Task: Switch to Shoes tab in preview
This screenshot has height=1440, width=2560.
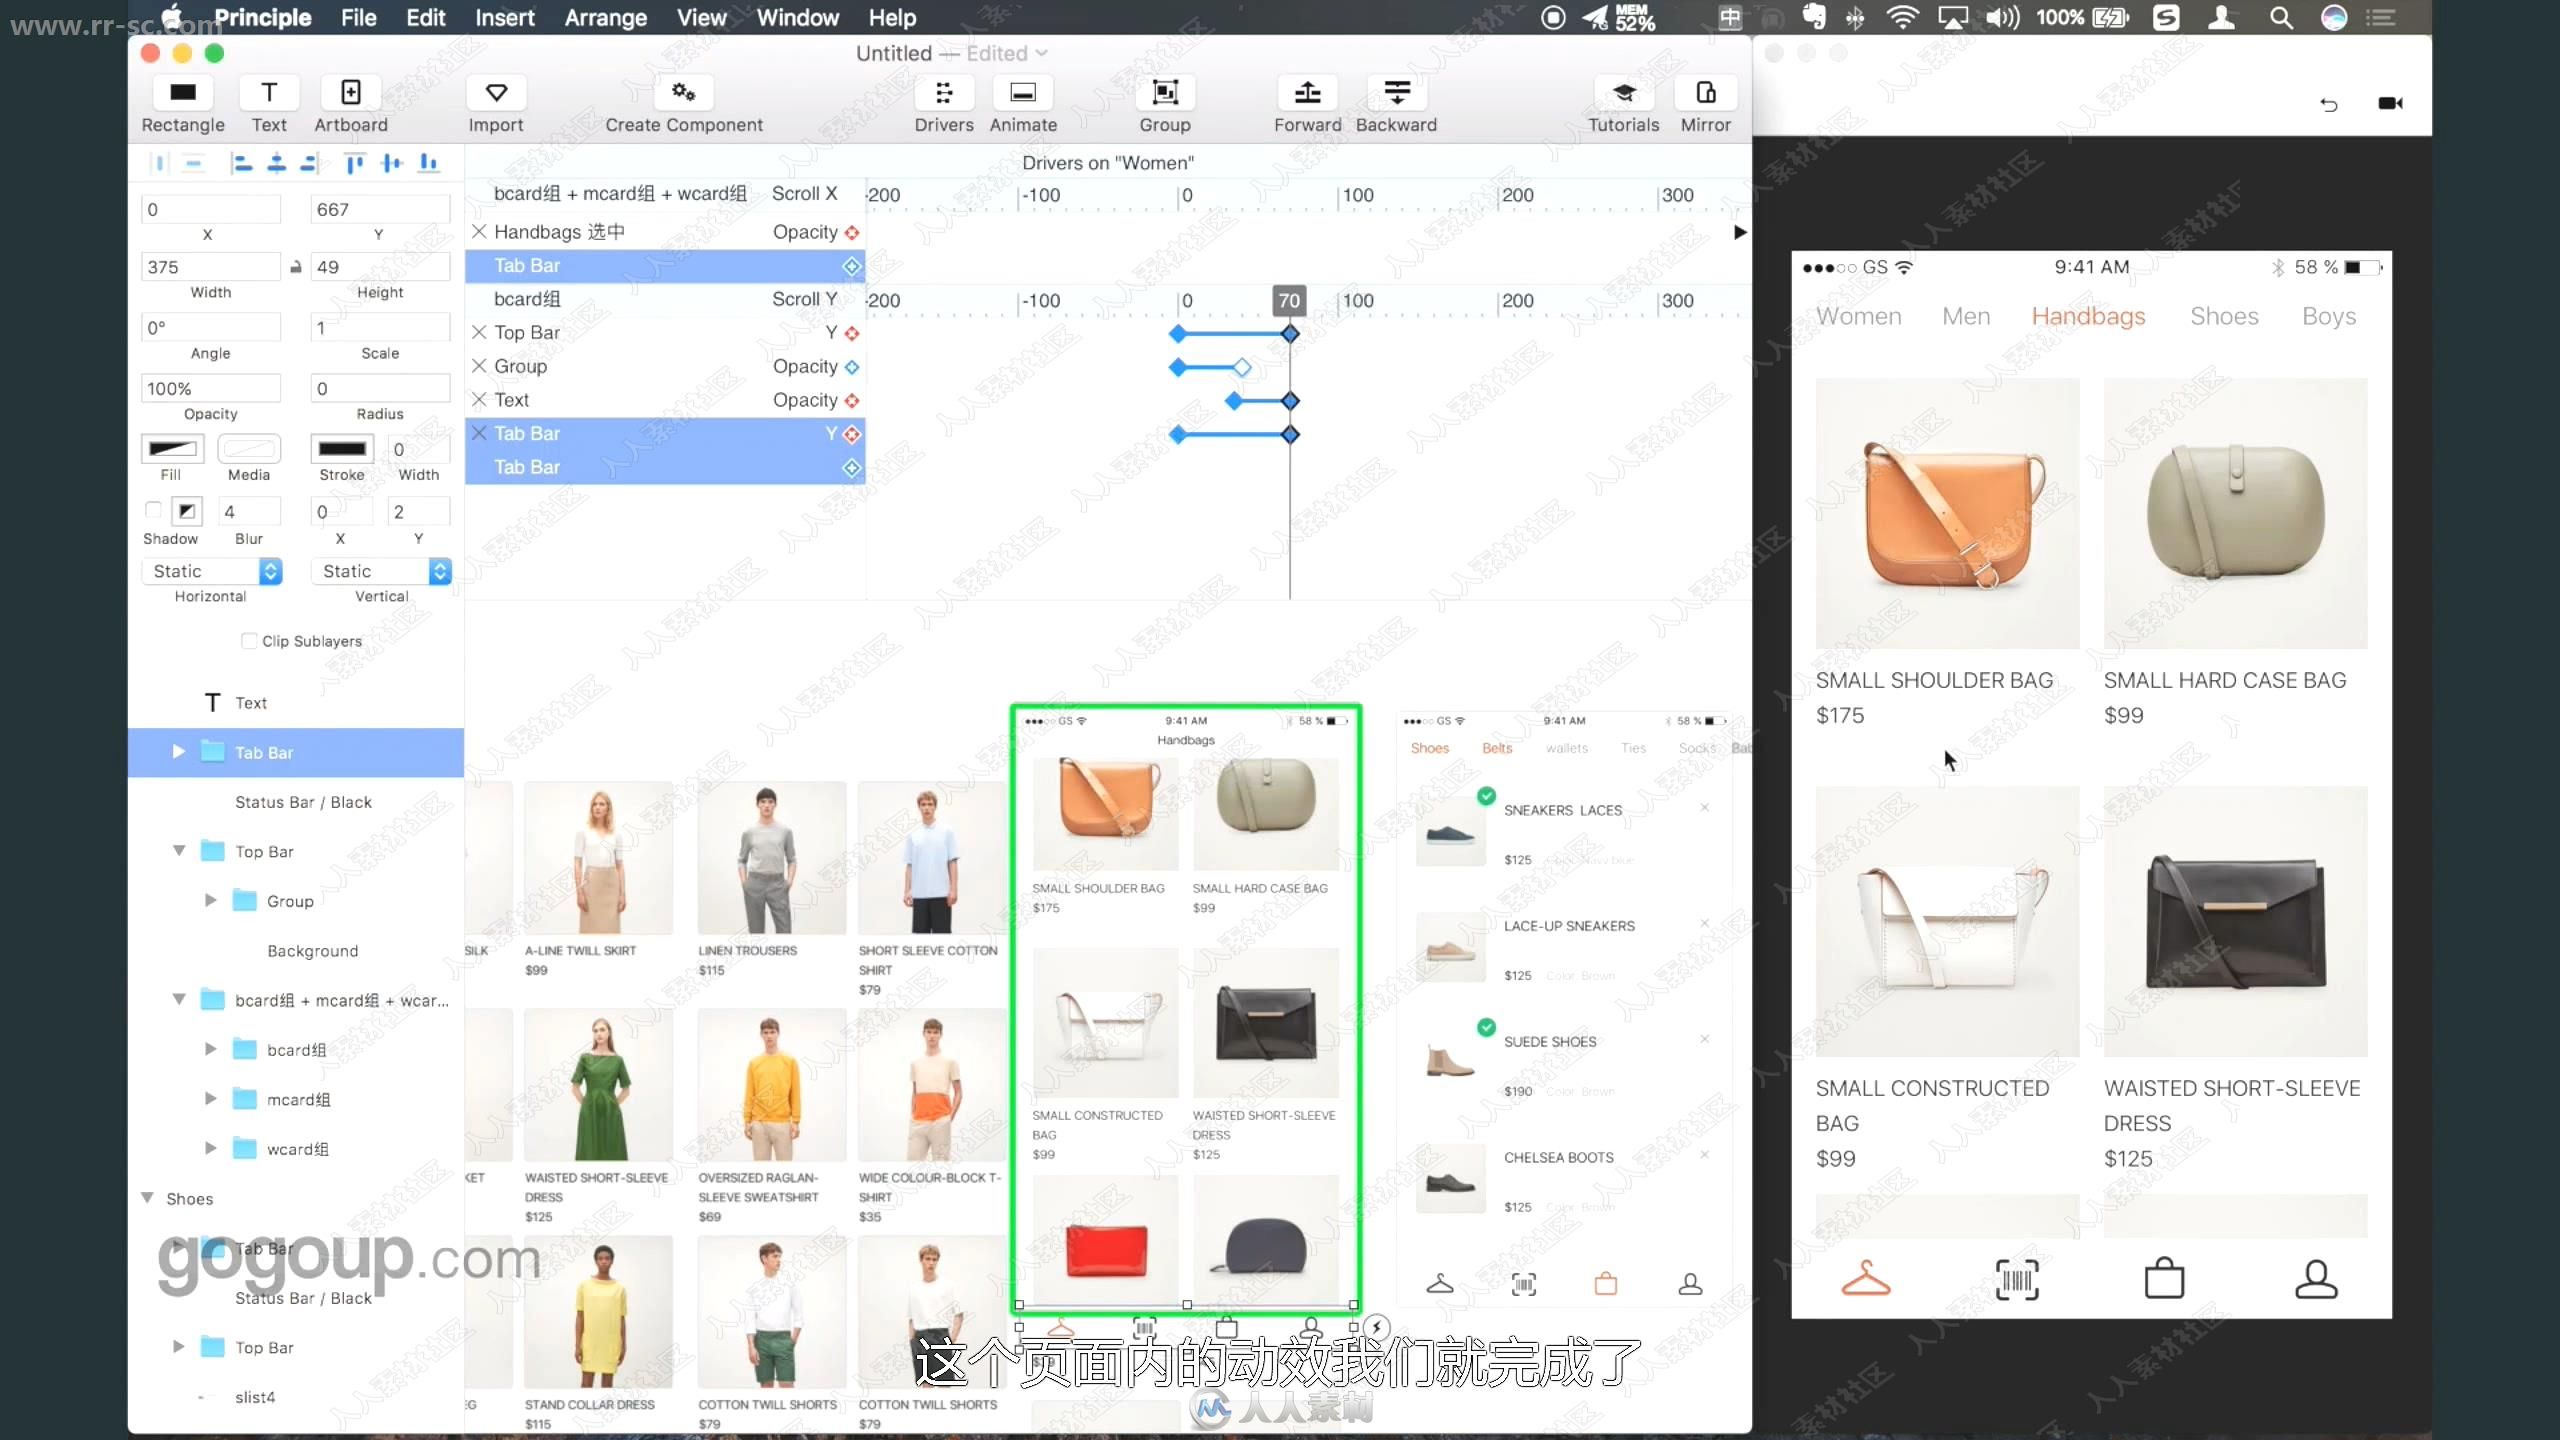Action: (2224, 316)
